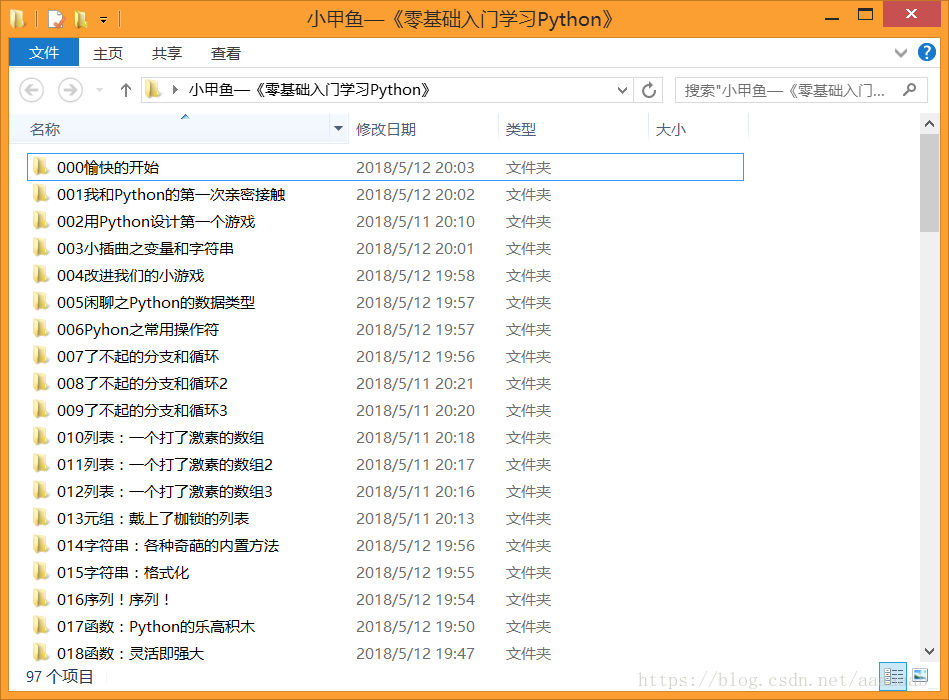Screen dimensions: 949x700
Task: Click in the folder search box
Action: pos(801,91)
